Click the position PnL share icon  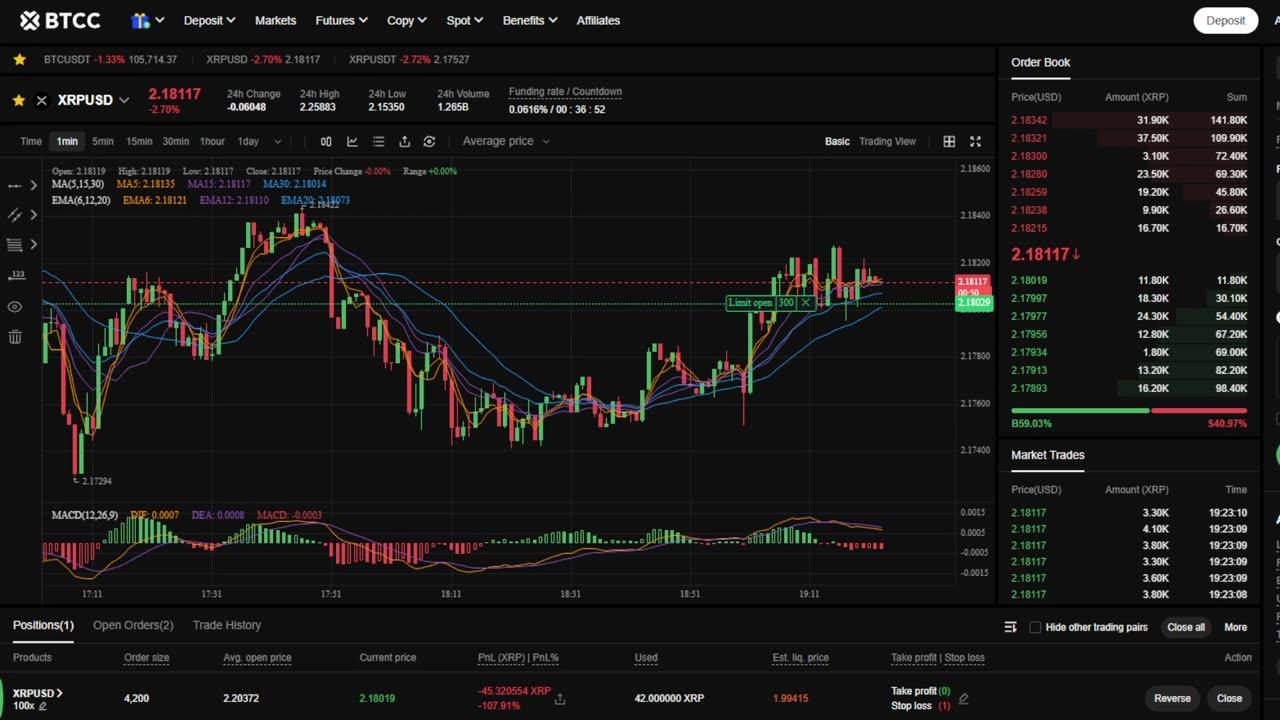560,698
